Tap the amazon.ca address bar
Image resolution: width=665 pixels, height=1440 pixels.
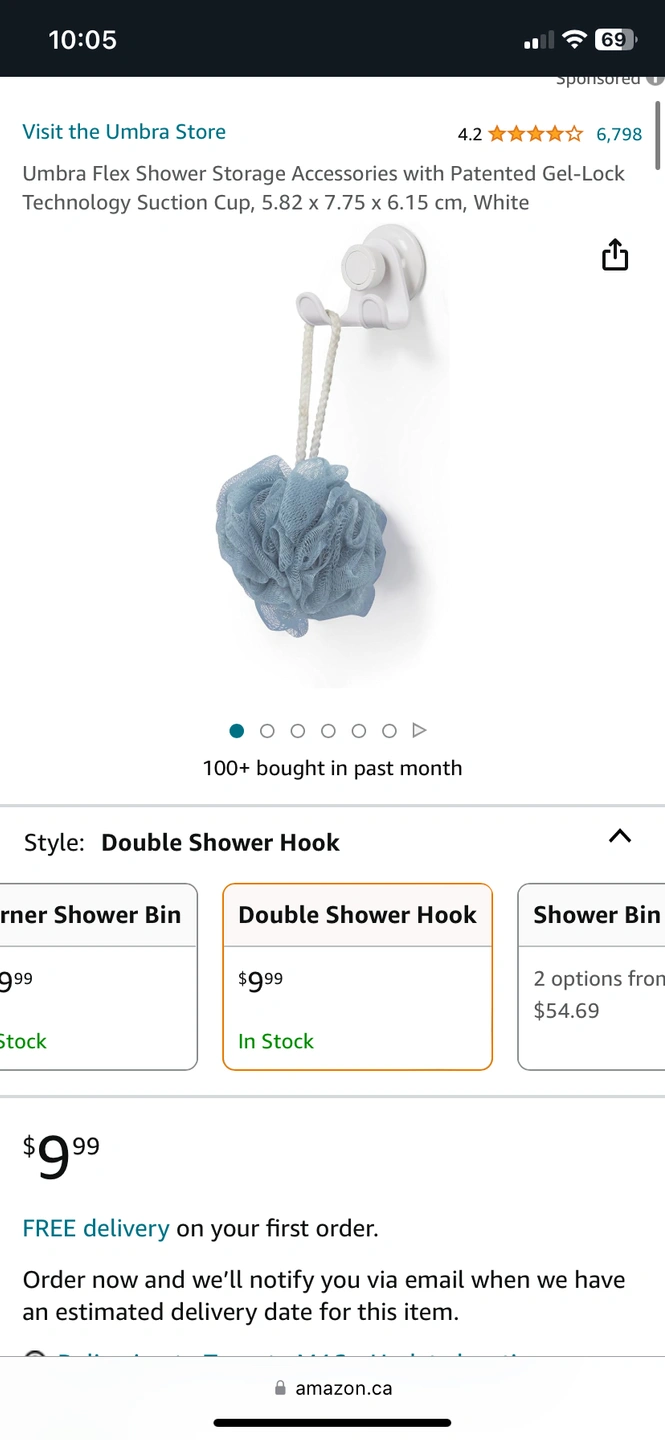[x=332, y=1389]
